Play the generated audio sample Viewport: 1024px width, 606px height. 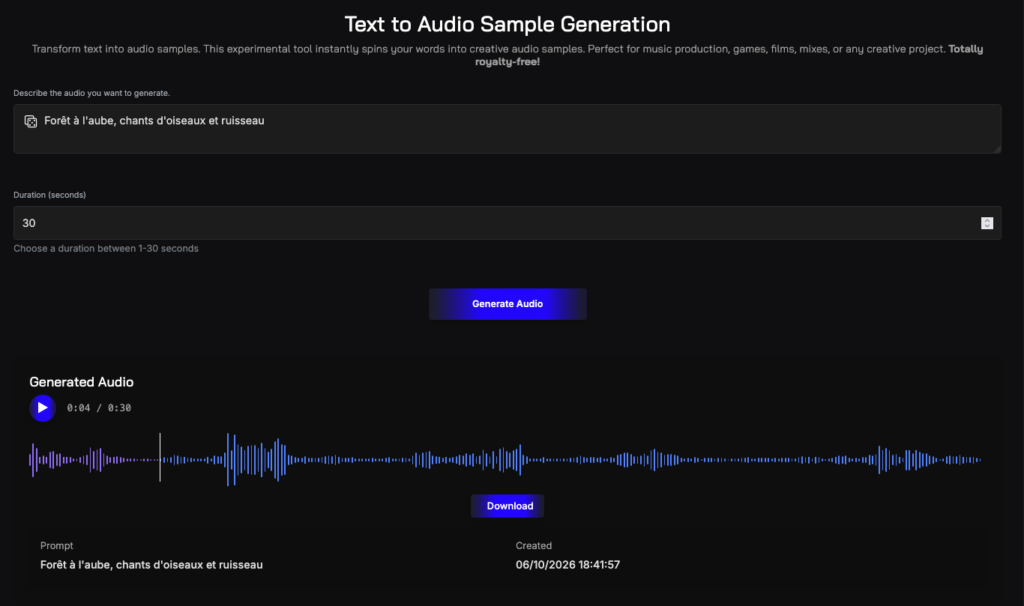point(42,408)
